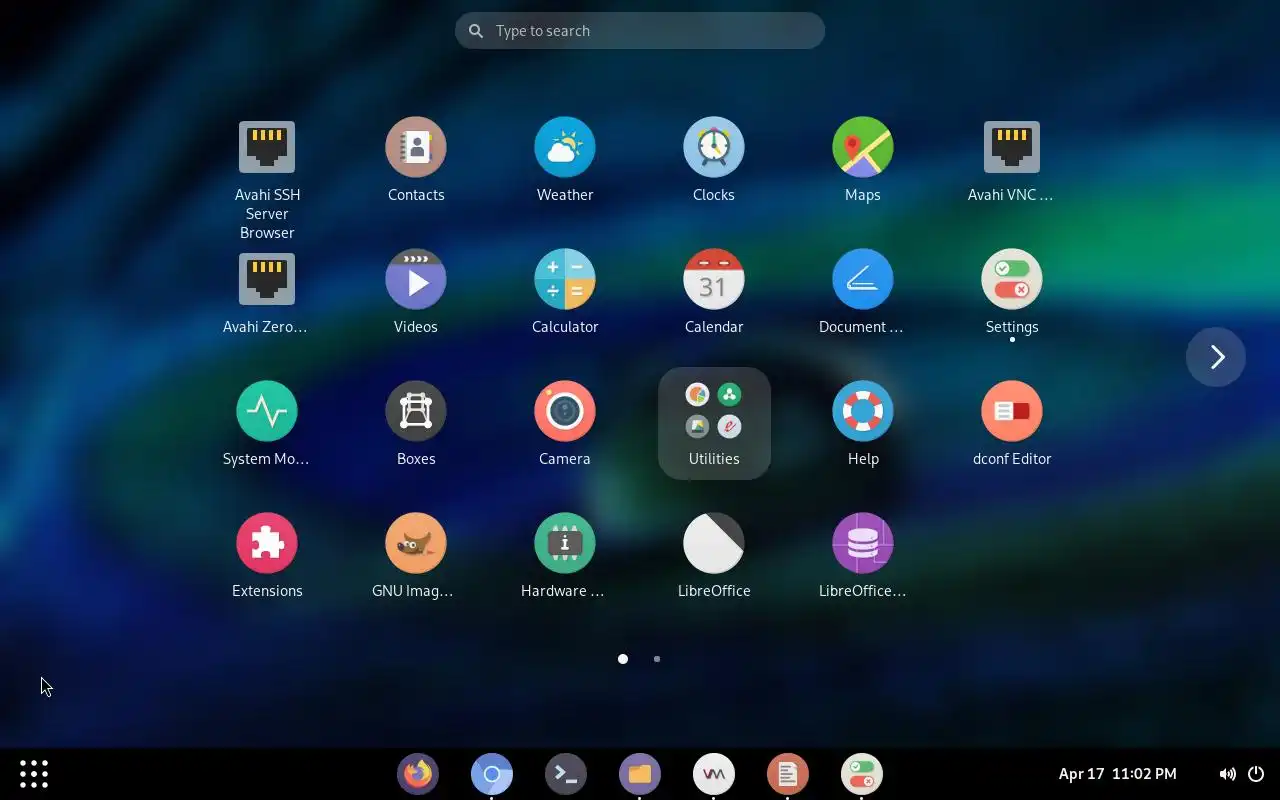Open Hardware info app
This screenshot has height=800, width=1280.
click(565, 543)
